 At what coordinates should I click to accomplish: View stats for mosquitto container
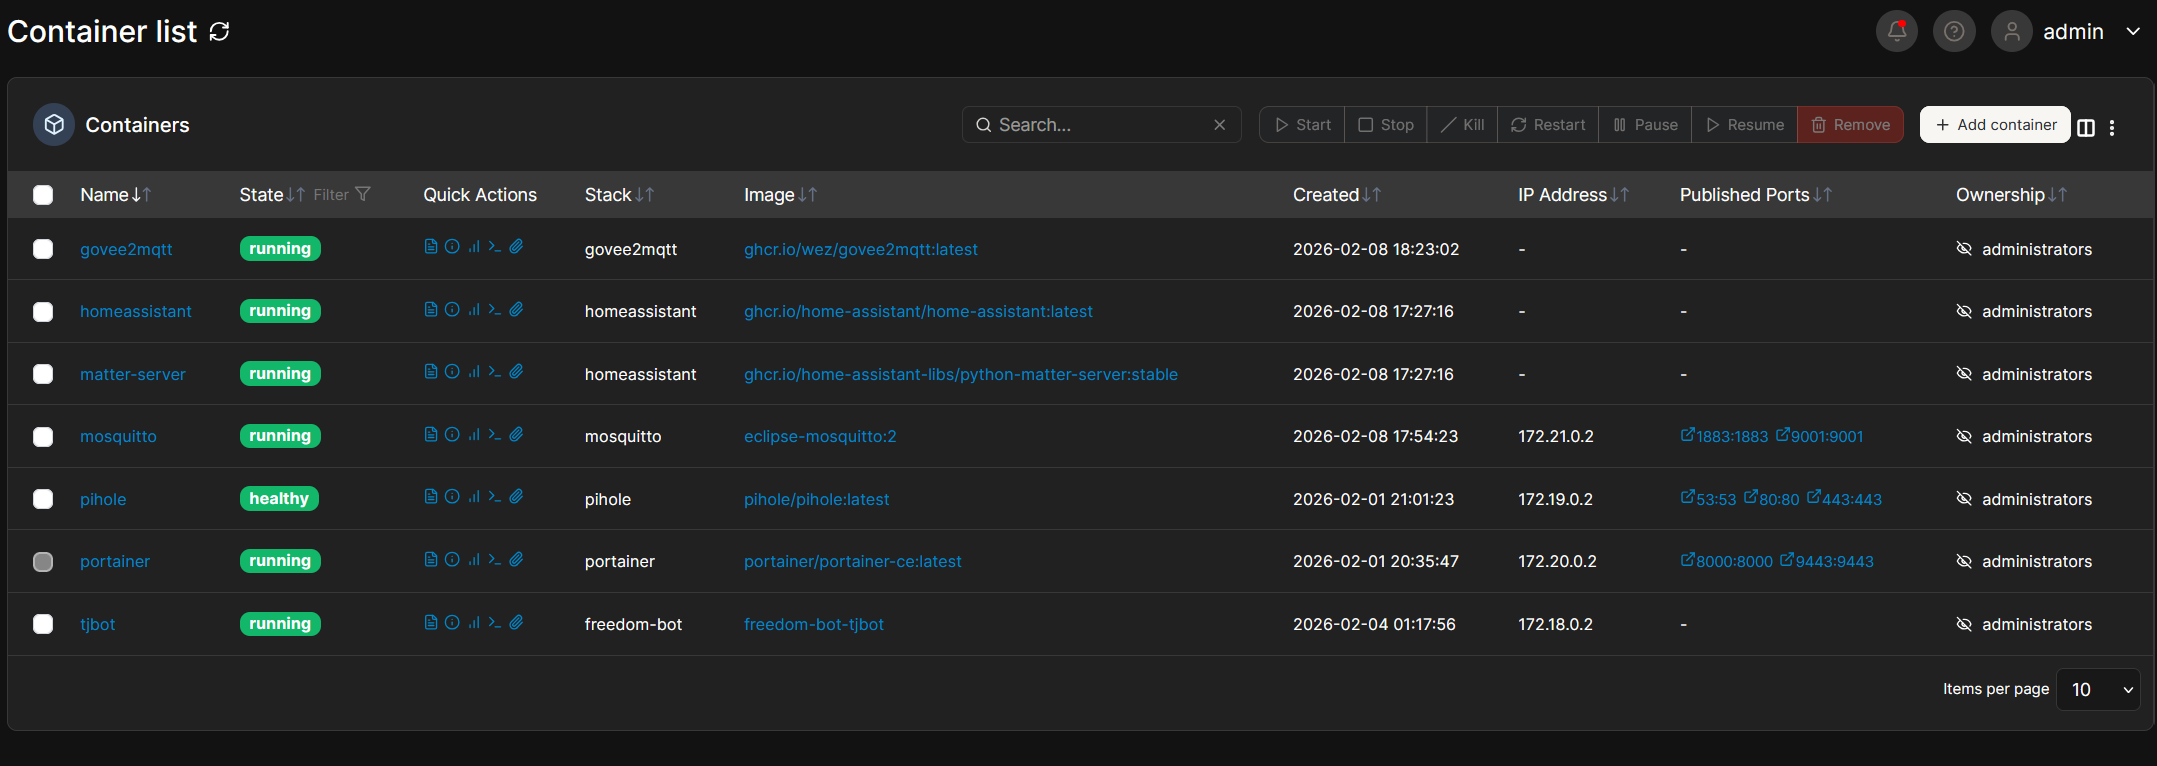coord(474,435)
